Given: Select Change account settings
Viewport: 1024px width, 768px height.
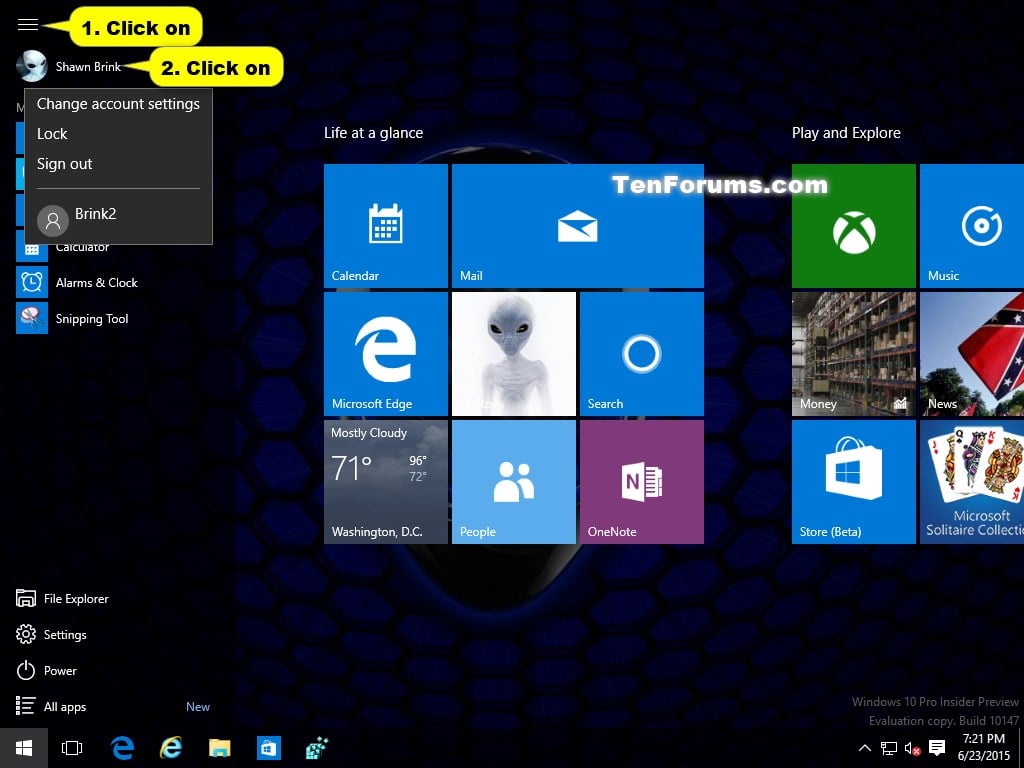Looking at the screenshot, I should [118, 104].
